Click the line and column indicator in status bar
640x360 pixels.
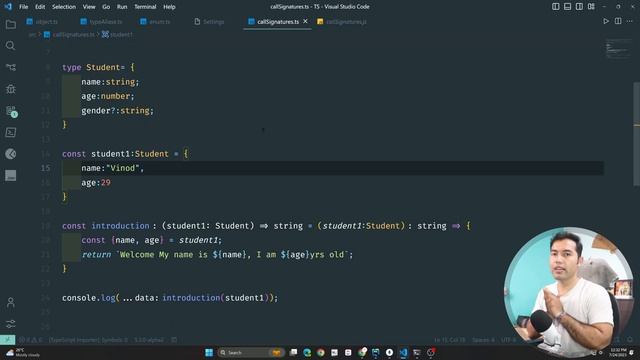(449, 340)
